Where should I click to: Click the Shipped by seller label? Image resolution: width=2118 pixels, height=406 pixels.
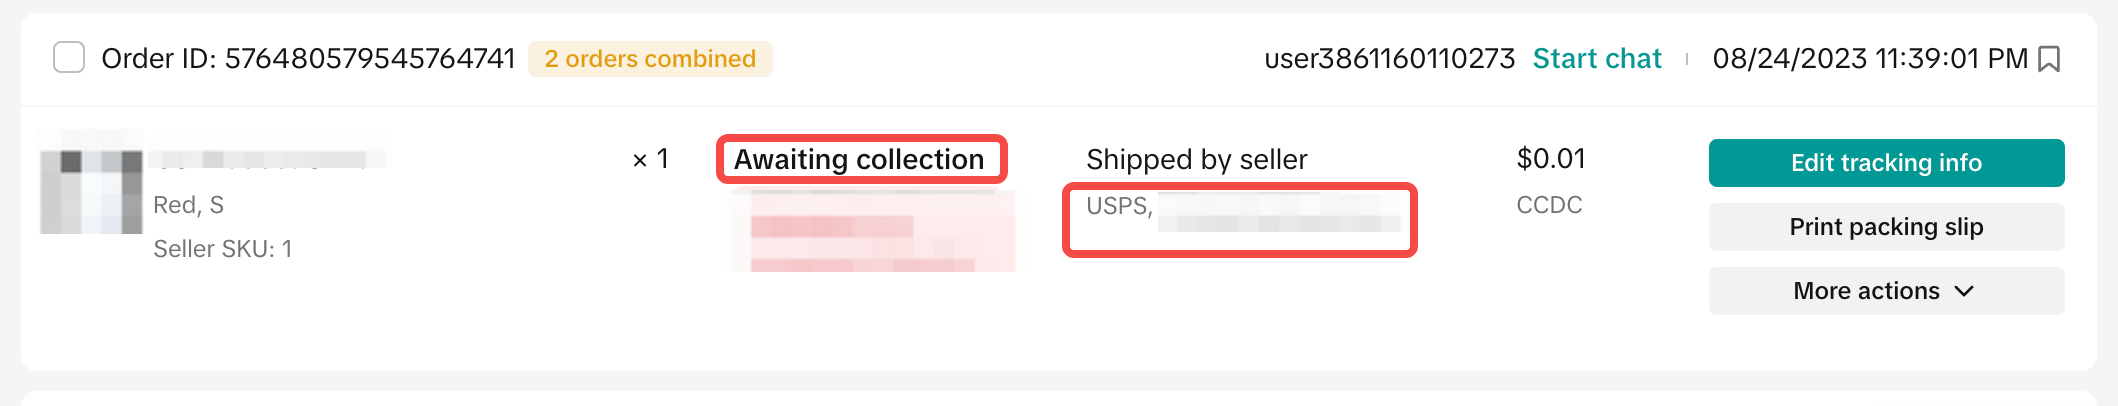pyautogui.click(x=1197, y=159)
